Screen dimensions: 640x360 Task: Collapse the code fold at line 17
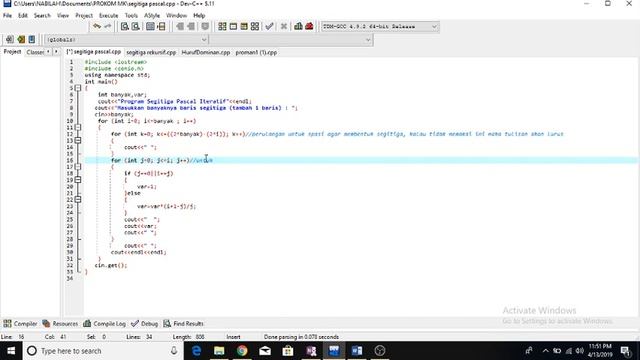tap(78, 167)
